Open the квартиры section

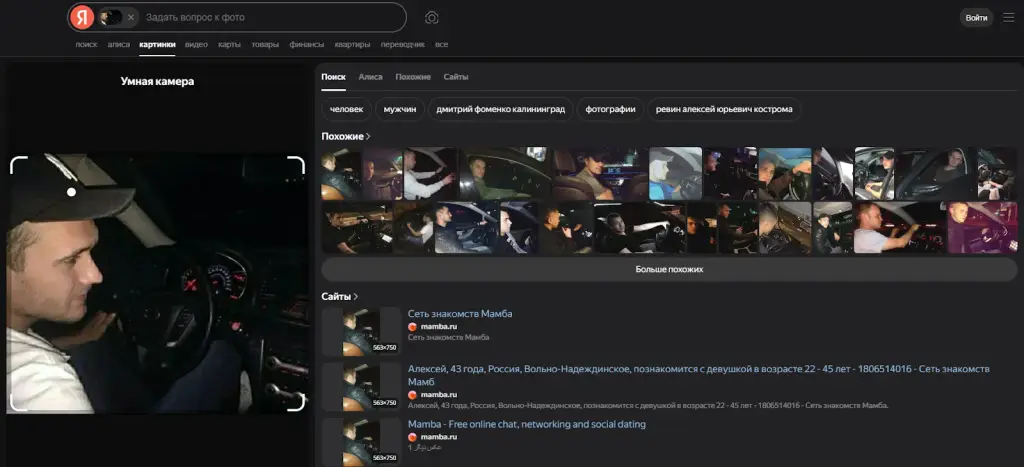tap(352, 44)
